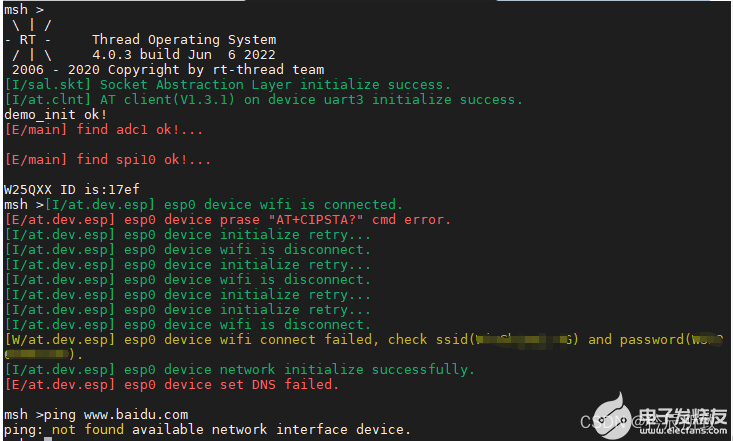Click the rt-thread team copyright line
Screen dimensions: 733x441
pos(165,70)
